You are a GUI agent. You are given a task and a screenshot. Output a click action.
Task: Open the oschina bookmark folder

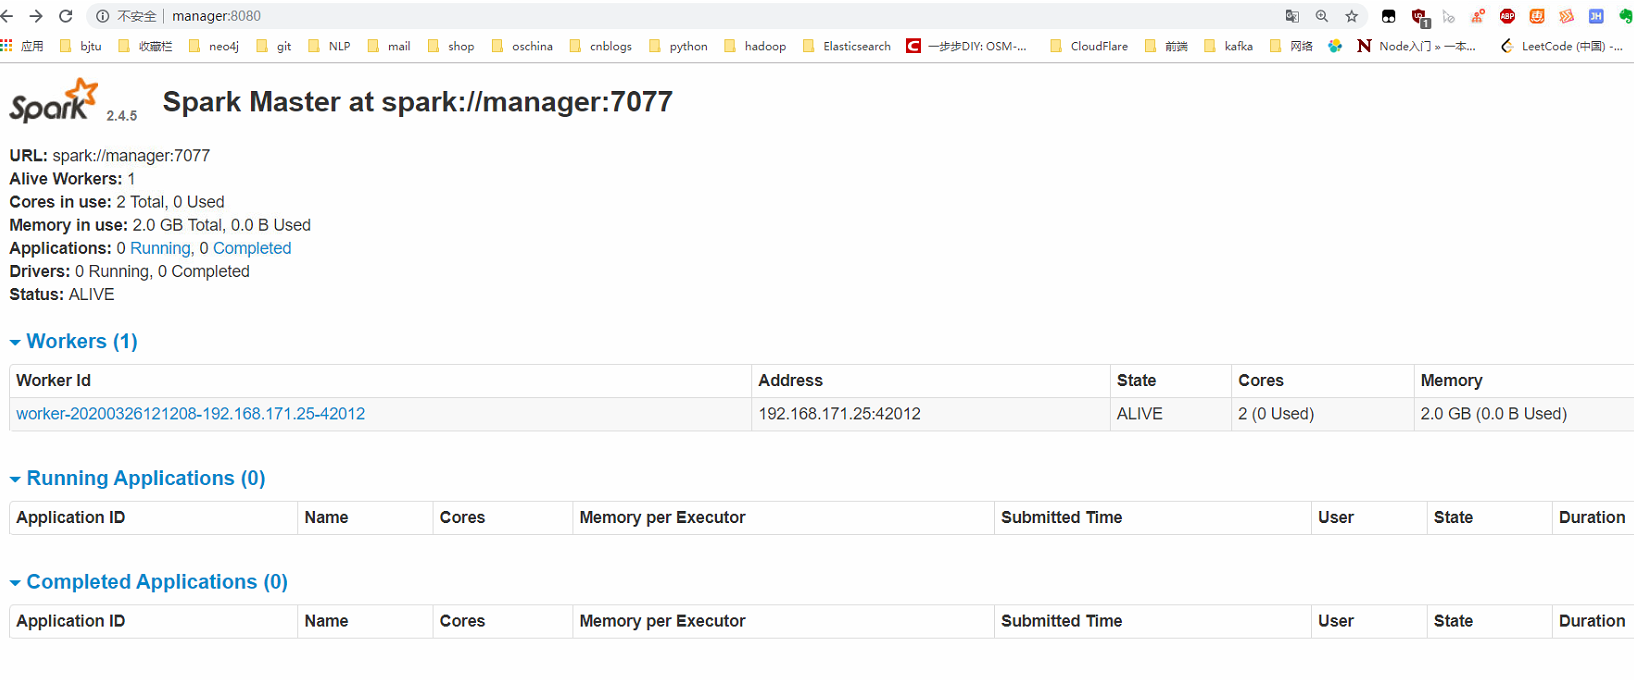(x=522, y=46)
